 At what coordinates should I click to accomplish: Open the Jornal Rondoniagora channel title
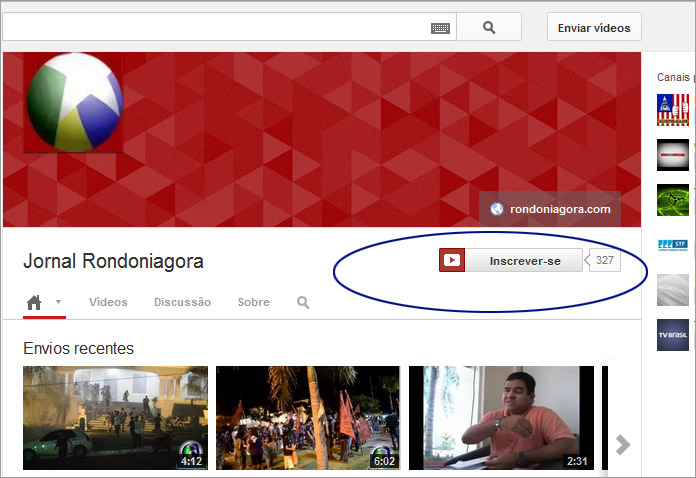[x=113, y=261]
